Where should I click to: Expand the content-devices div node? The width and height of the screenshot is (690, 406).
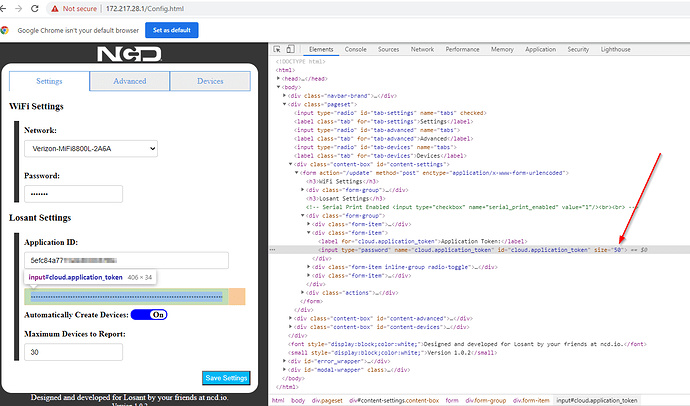[291, 327]
